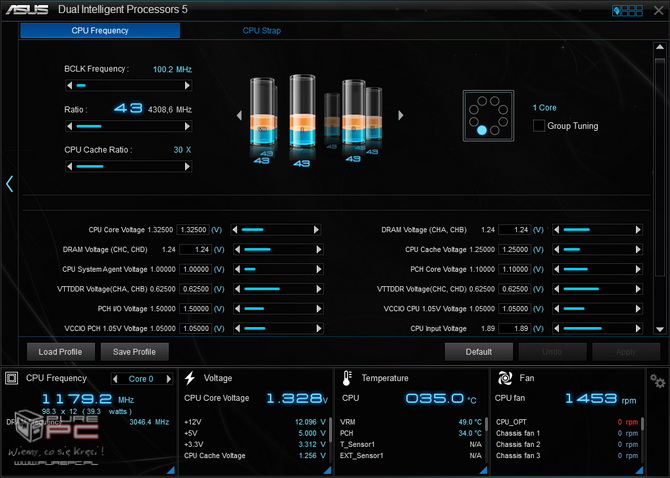Edit PCH Core Voltage value field
The width and height of the screenshot is (670, 478).
(x=515, y=269)
